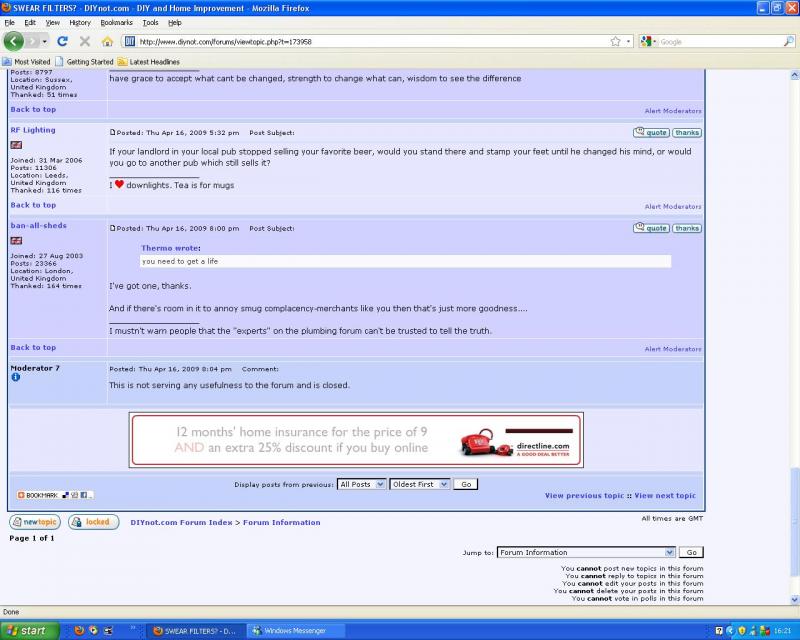The image size is (800, 640).
Task: Quote ban-all-sheds' post
Action: (651, 228)
